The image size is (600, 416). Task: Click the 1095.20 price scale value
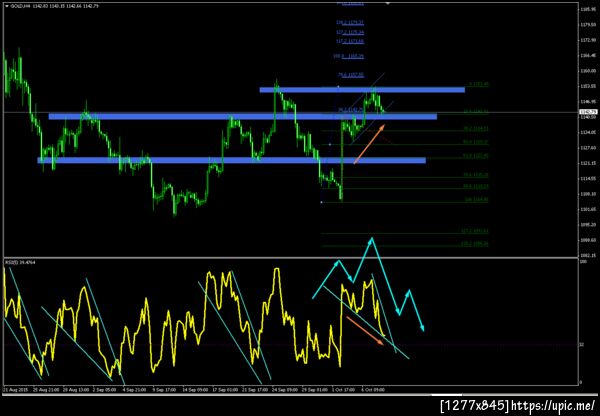(589, 225)
